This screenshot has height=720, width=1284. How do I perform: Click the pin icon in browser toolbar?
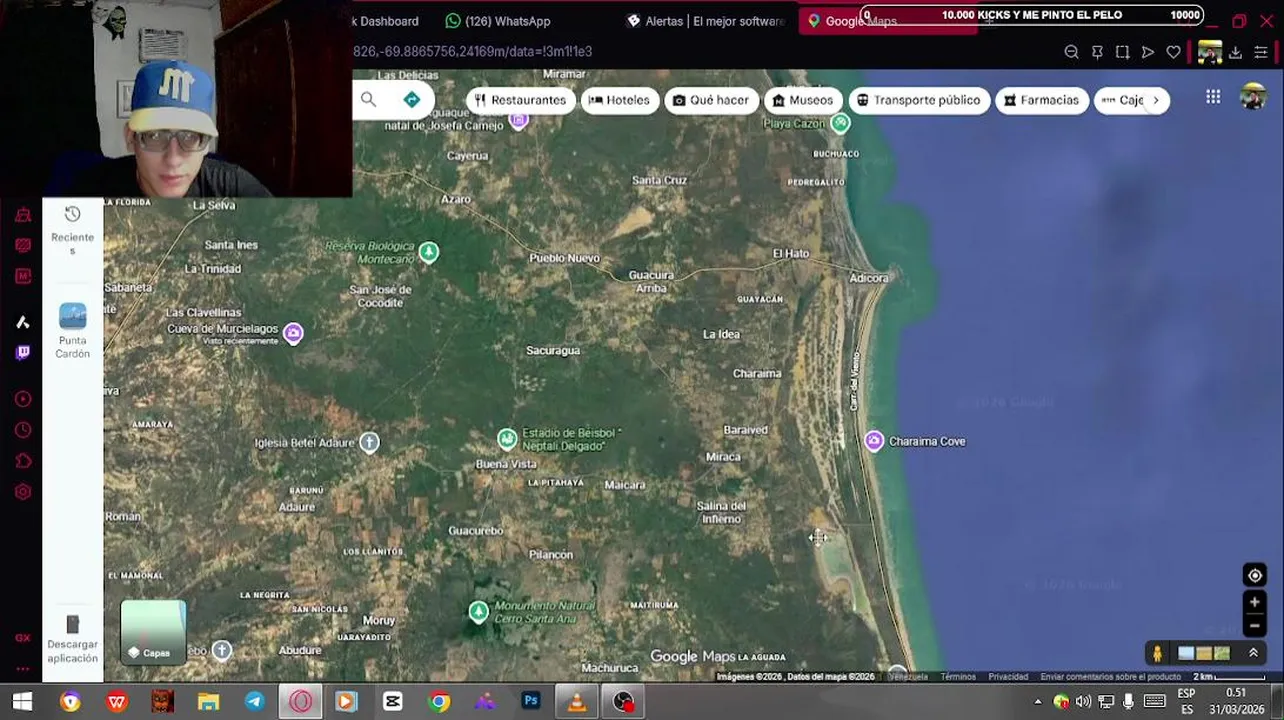point(1097,52)
